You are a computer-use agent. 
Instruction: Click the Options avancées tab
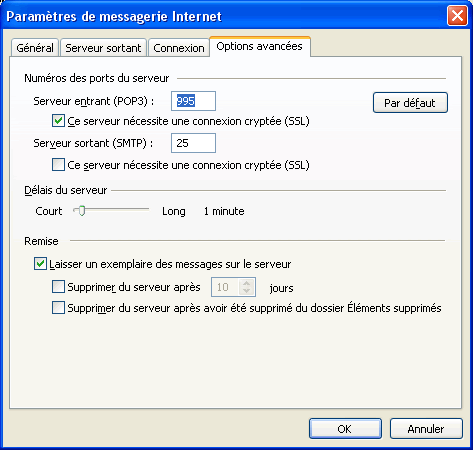(260, 46)
